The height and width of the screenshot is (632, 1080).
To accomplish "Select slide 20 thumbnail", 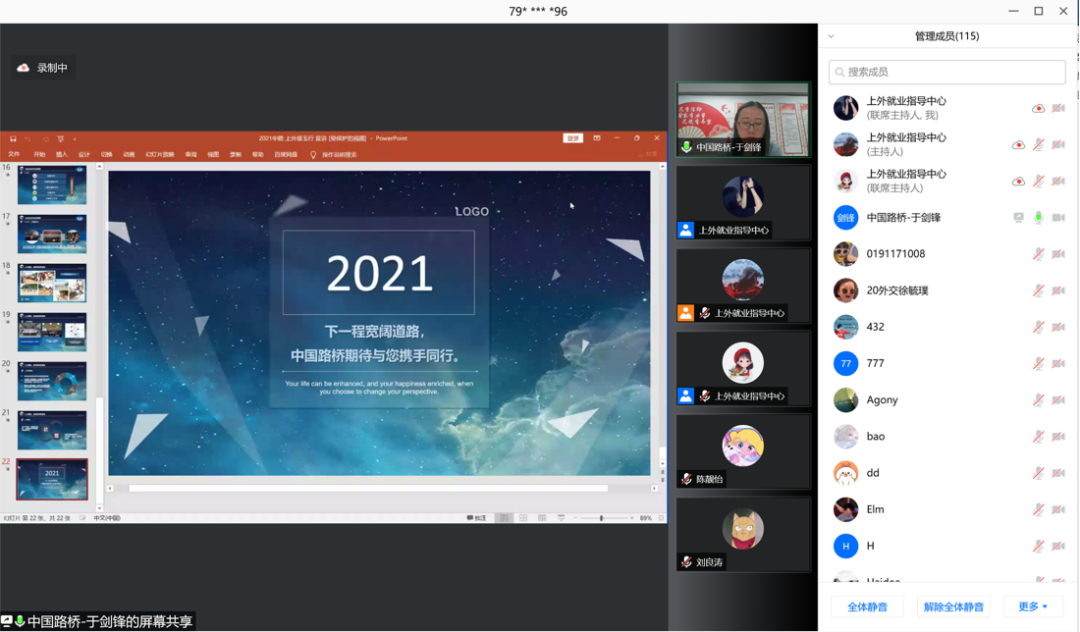I will click(x=52, y=381).
